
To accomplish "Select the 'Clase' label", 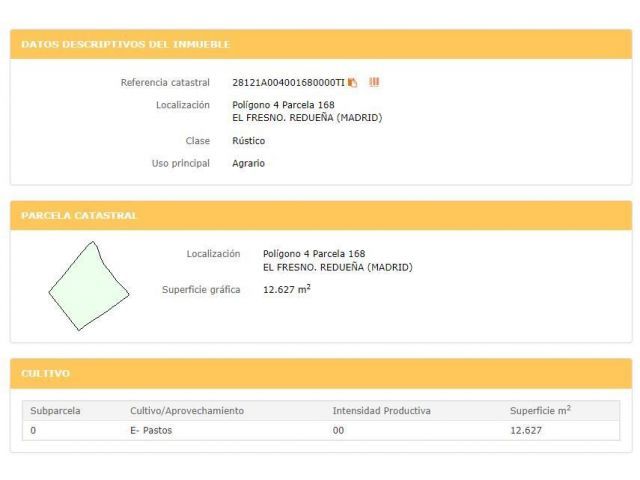I will 198,141.
